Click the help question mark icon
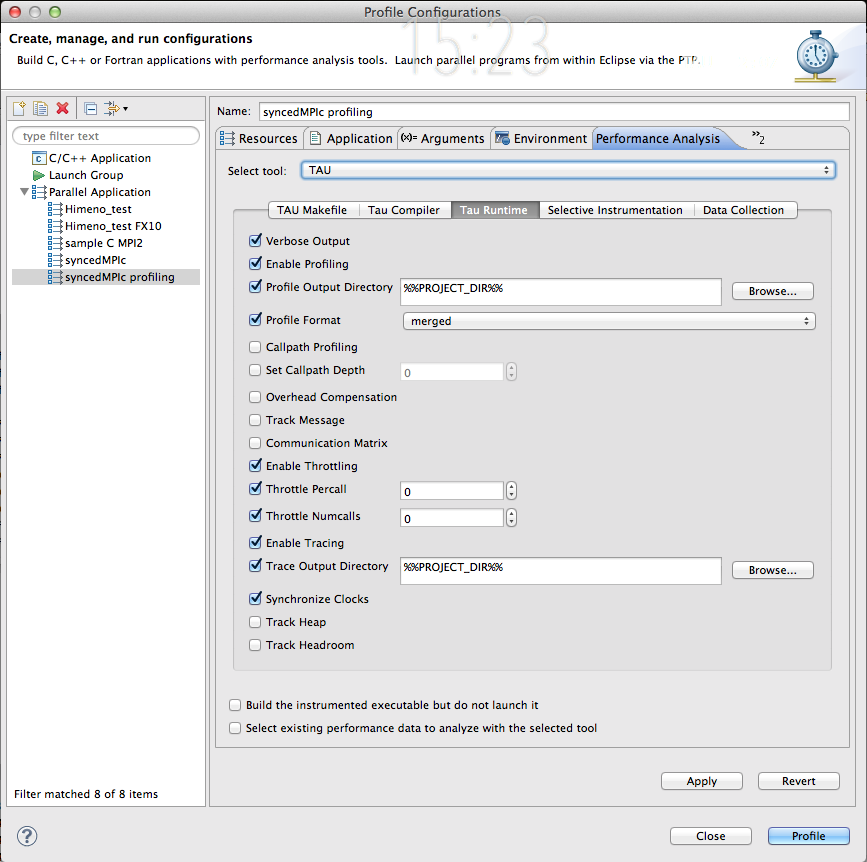 tap(28, 836)
